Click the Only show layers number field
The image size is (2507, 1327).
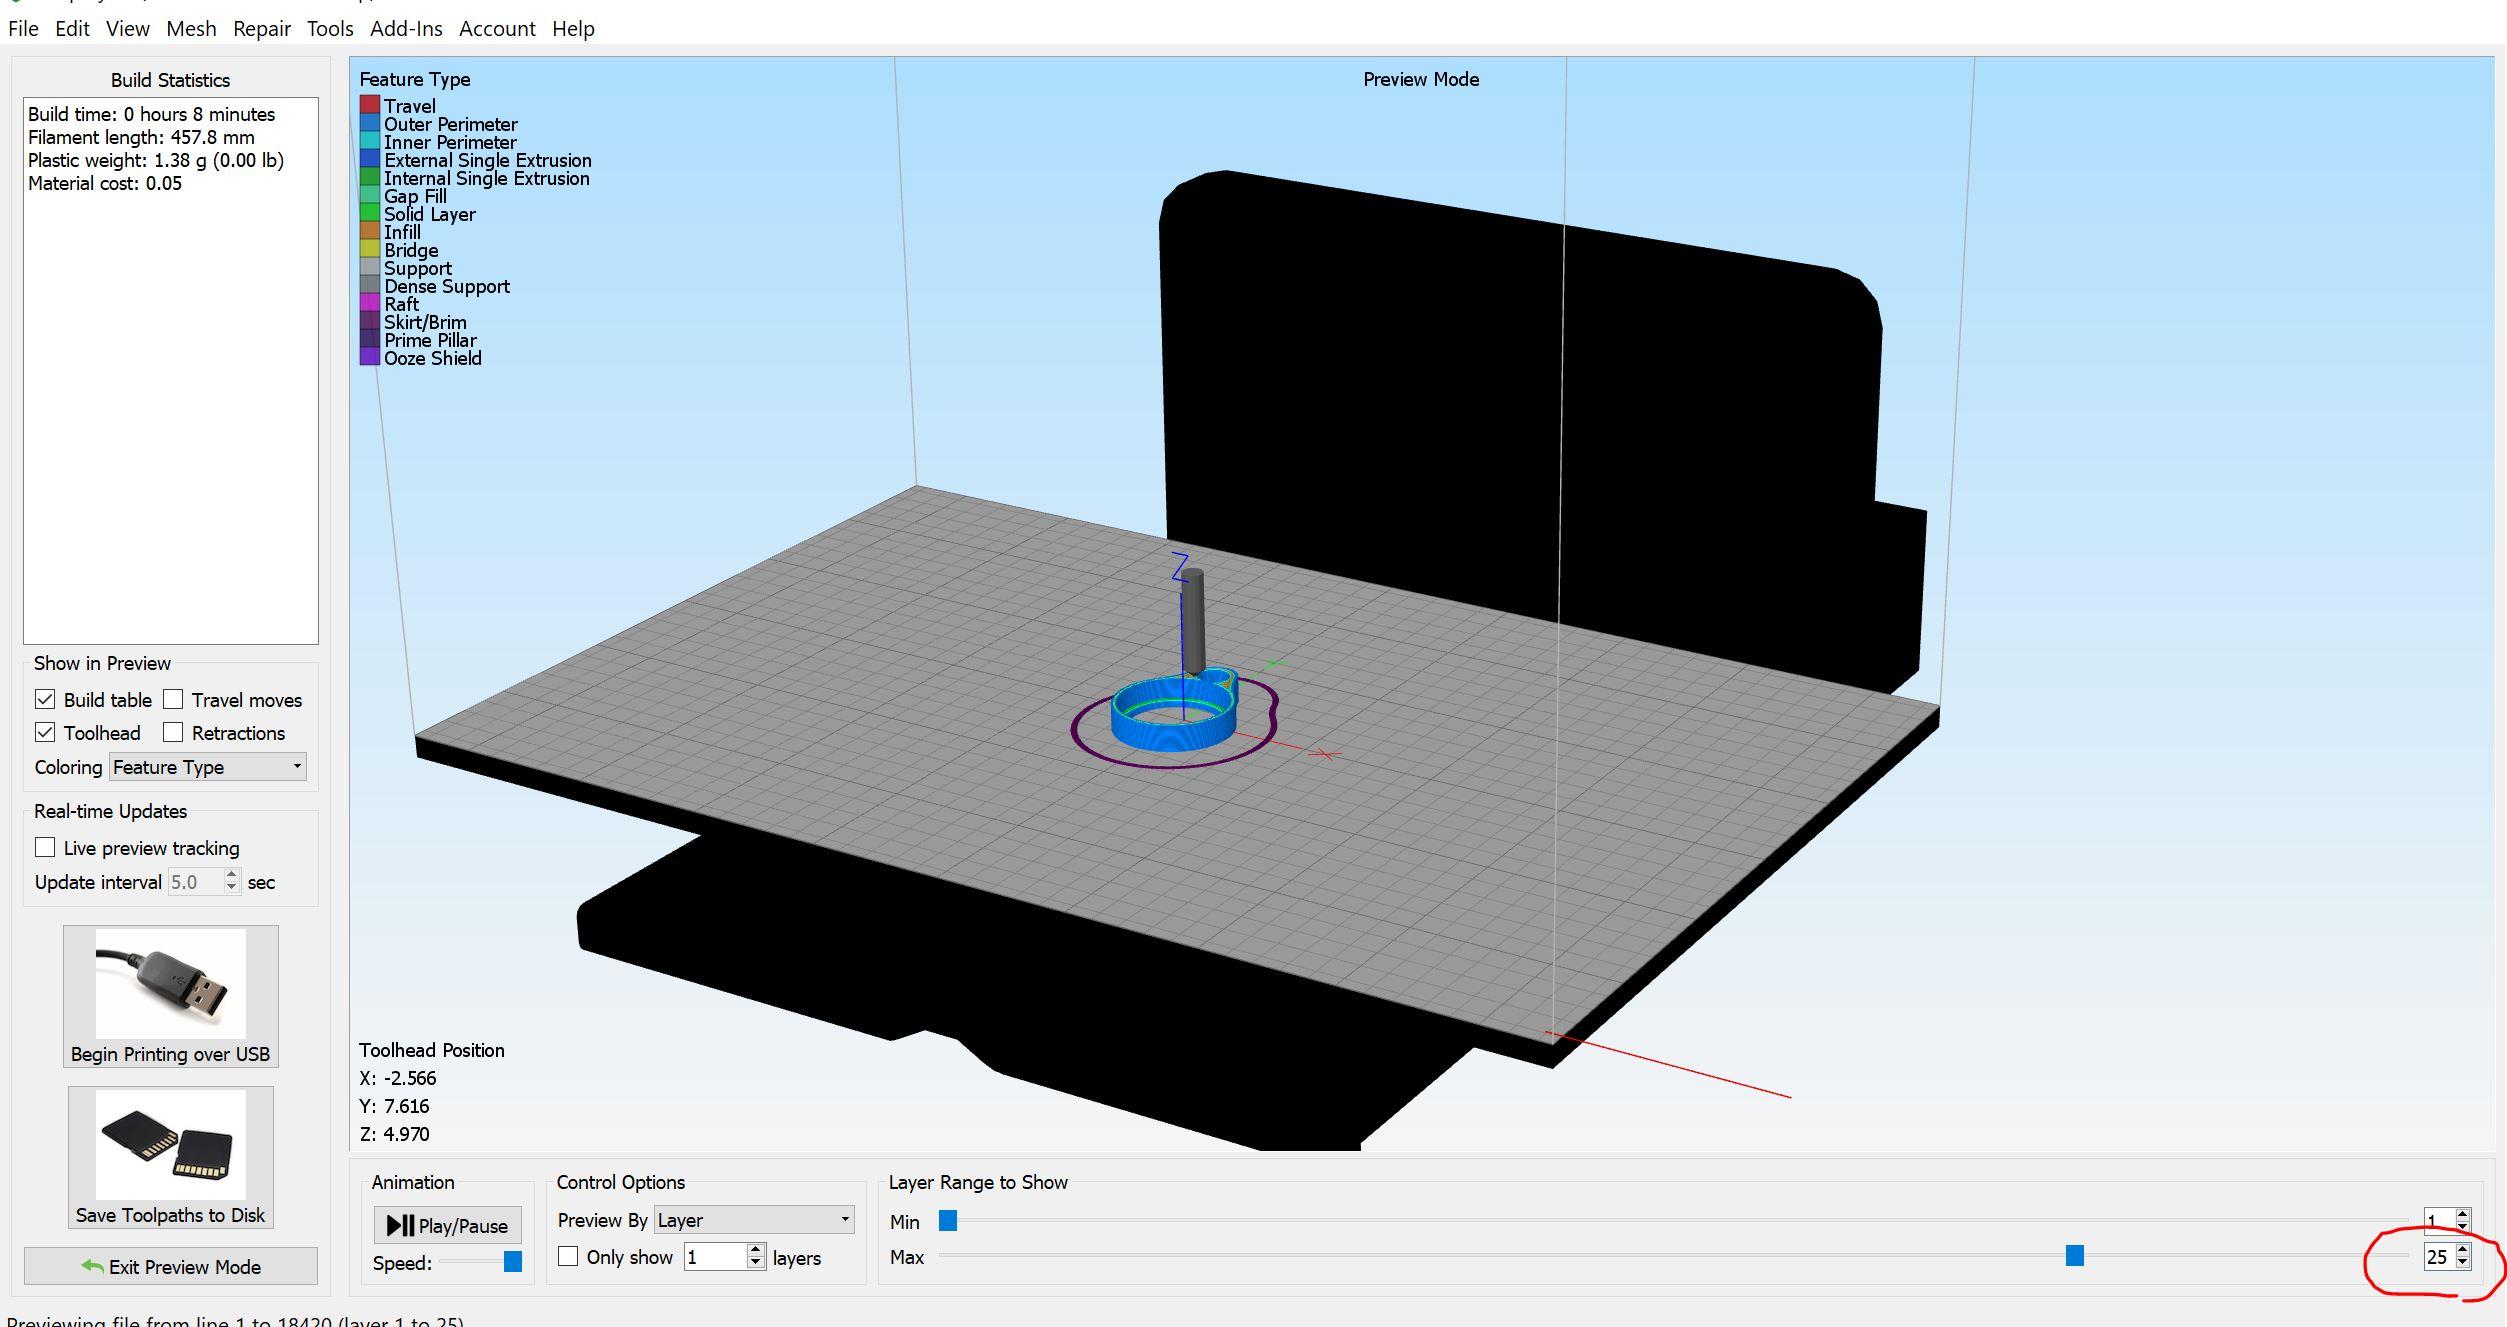pyautogui.click(x=714, y=1257)
